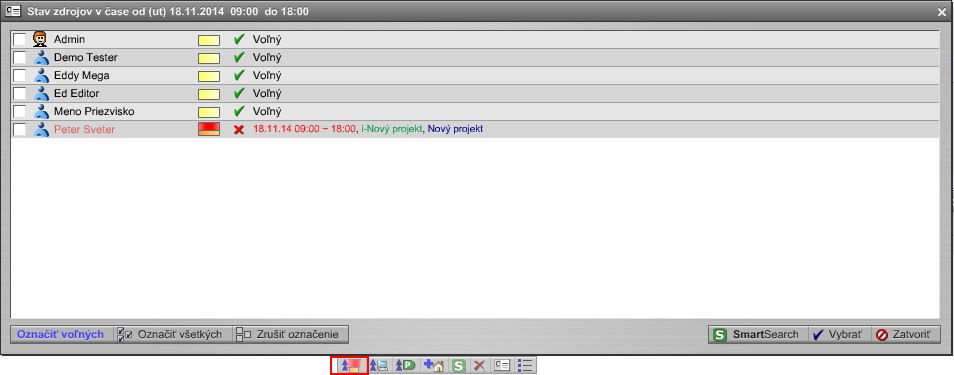Click the bulleted list toolbar icon
This screenshot has height=375, width=954.
click(x=525, y=365)
